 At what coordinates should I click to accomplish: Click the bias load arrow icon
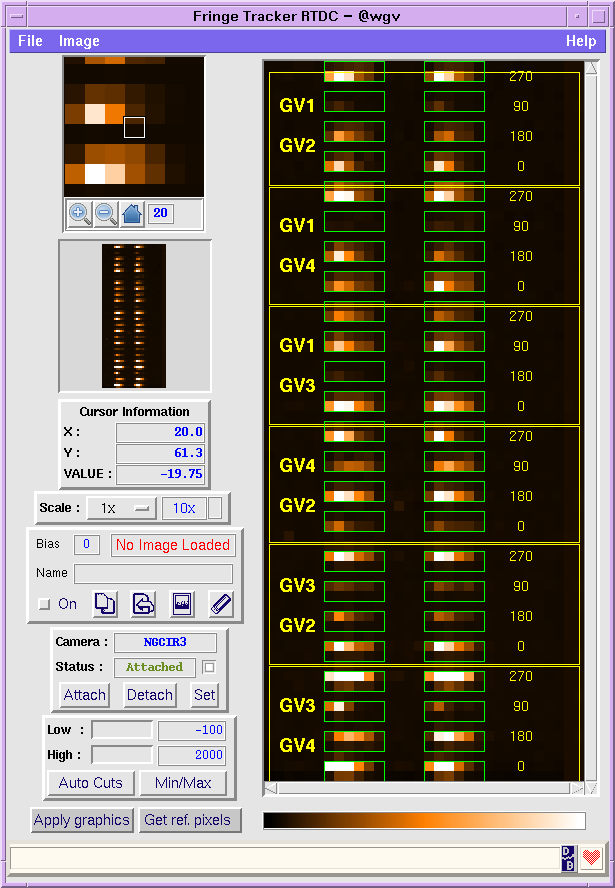tap(144, 603)
